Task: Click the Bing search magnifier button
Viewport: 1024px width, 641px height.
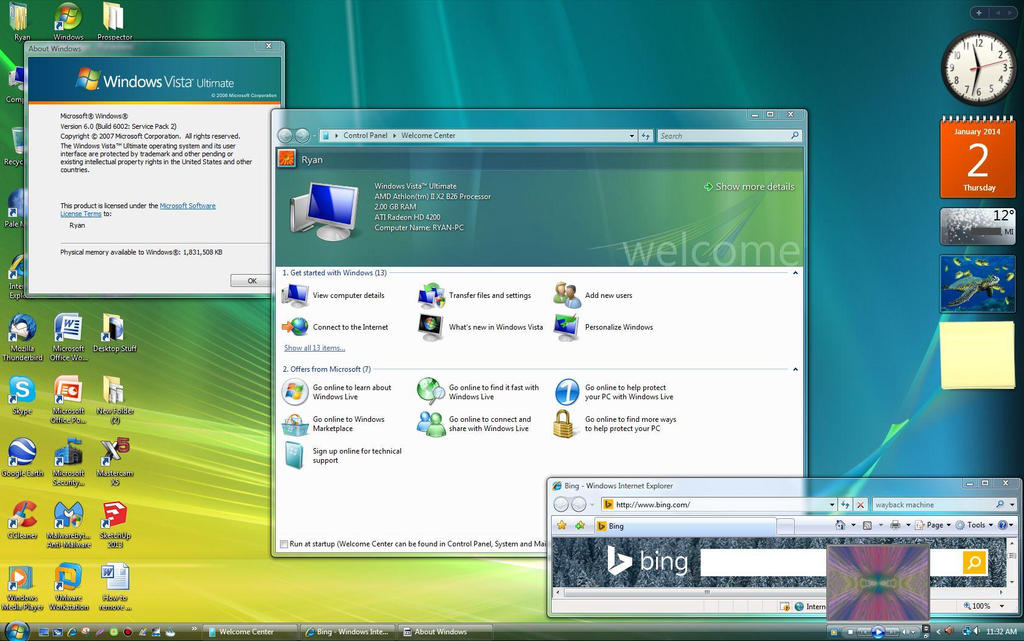Action: pyautogui.click(x=974, y=562)
